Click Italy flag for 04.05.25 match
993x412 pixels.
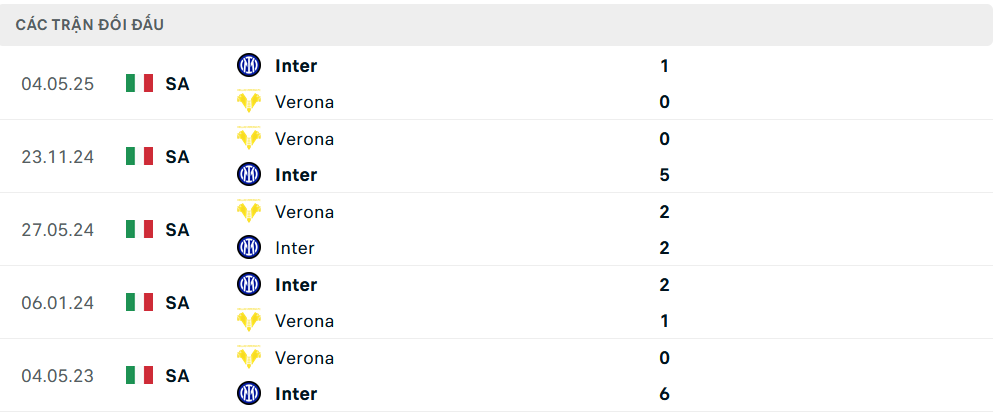(139, 83)
